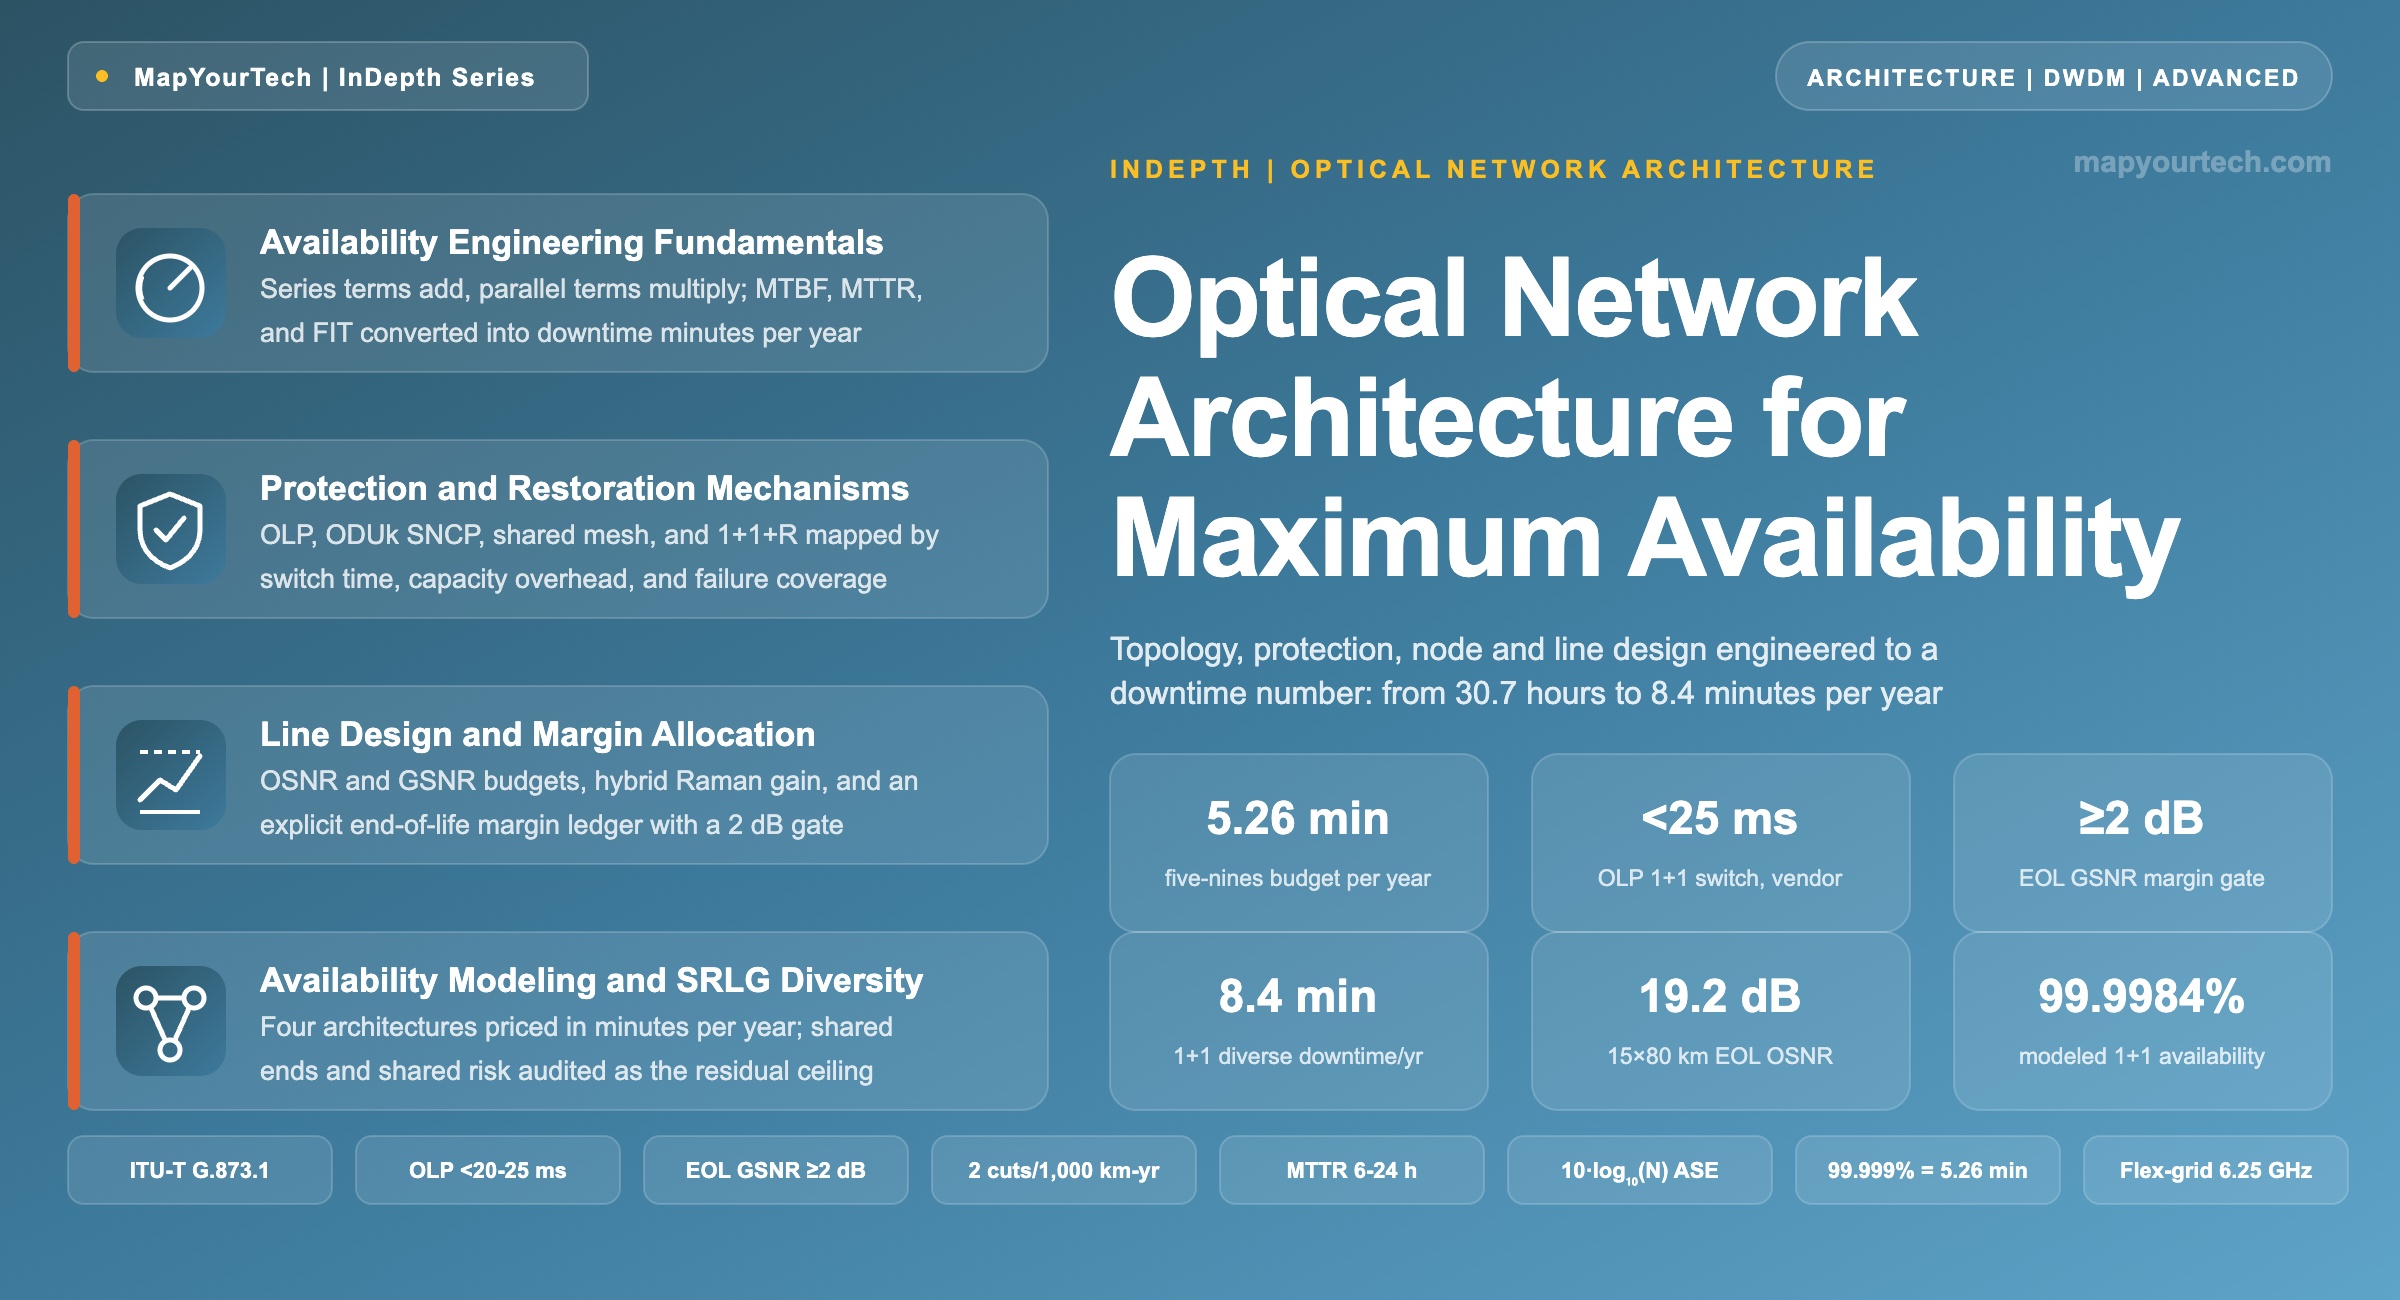Click the 99.9984% stat value
Viewport: 2400px width, 1300px height.
pyautogui.click(x=2142, y=996)
